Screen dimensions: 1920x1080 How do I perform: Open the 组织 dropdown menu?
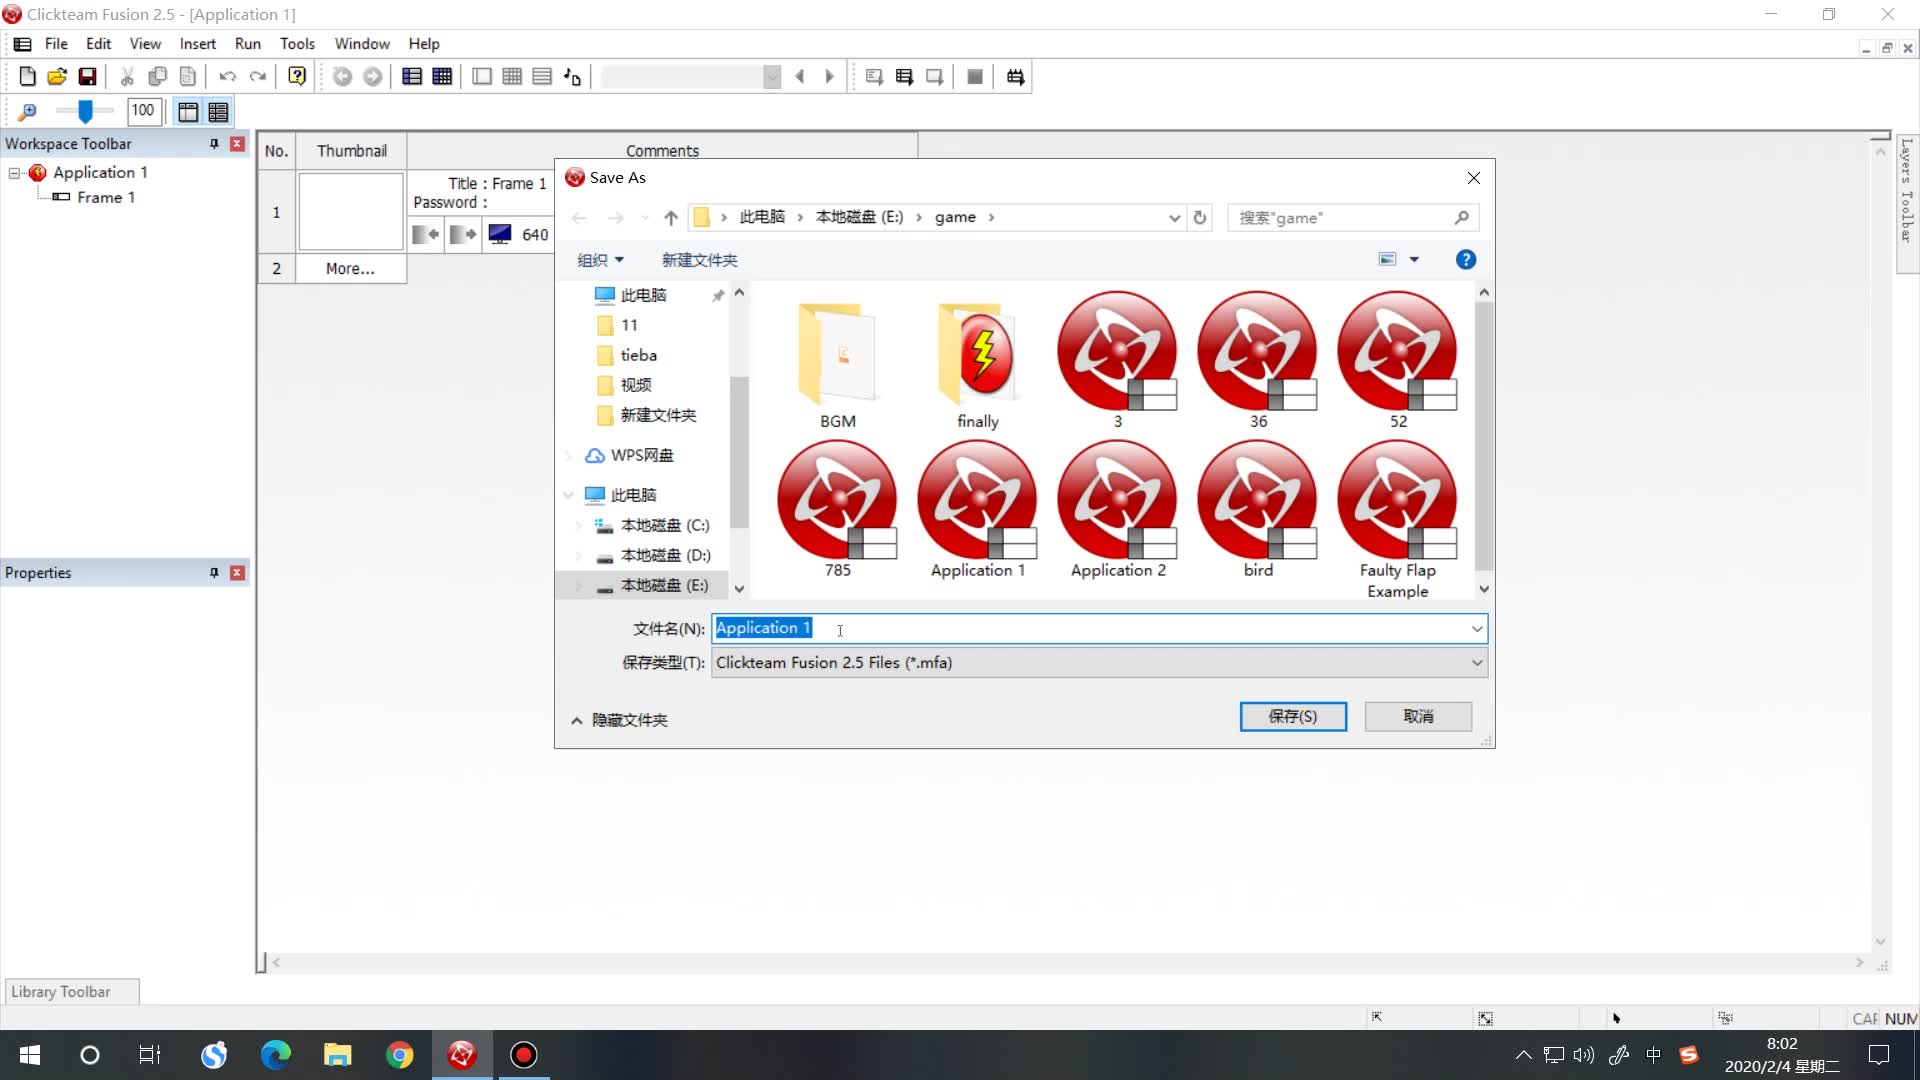(600, 260)
